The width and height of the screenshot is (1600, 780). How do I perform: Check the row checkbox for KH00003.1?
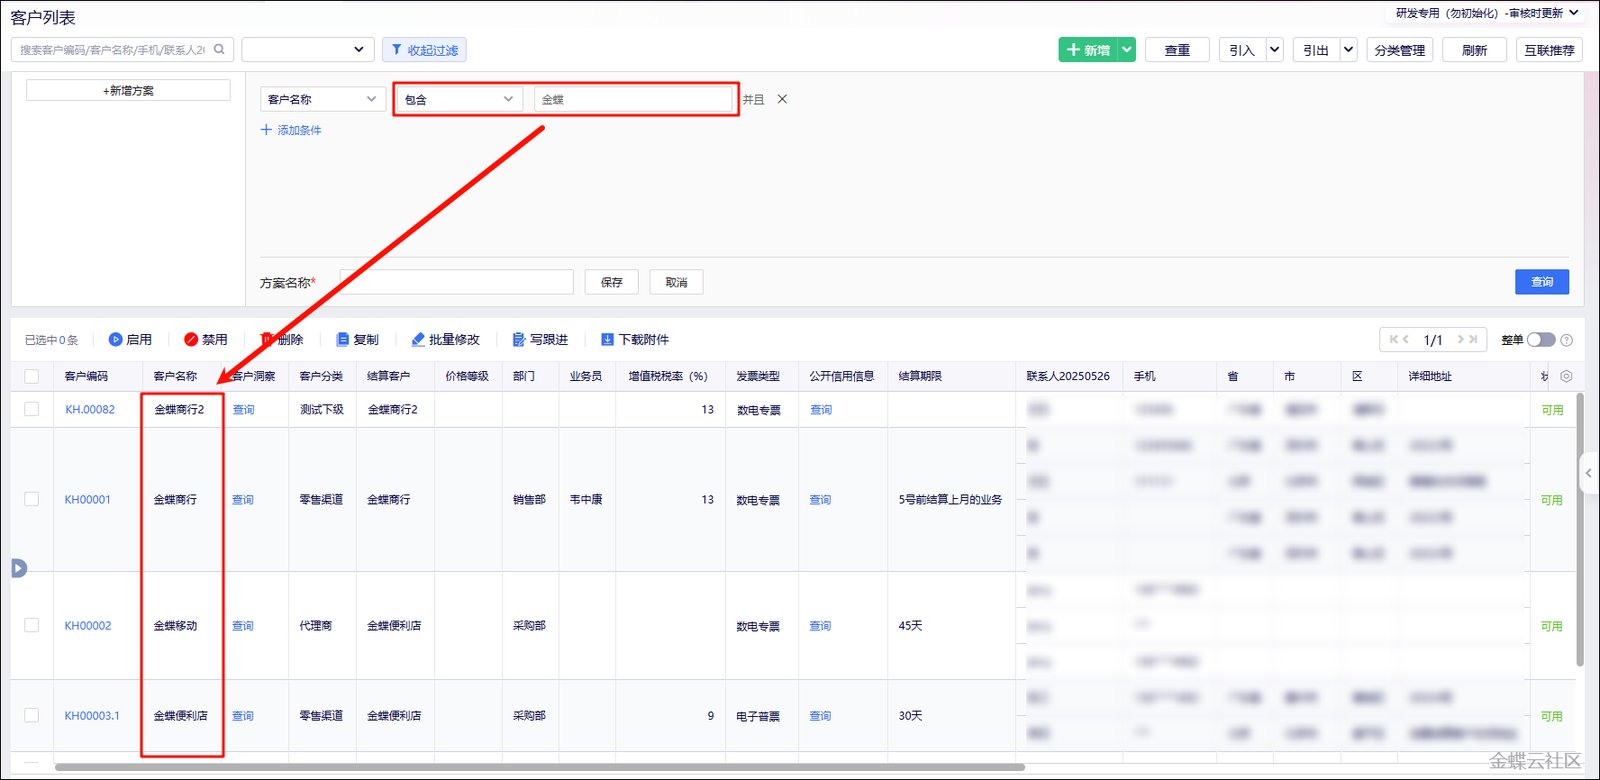click(32, 715)
